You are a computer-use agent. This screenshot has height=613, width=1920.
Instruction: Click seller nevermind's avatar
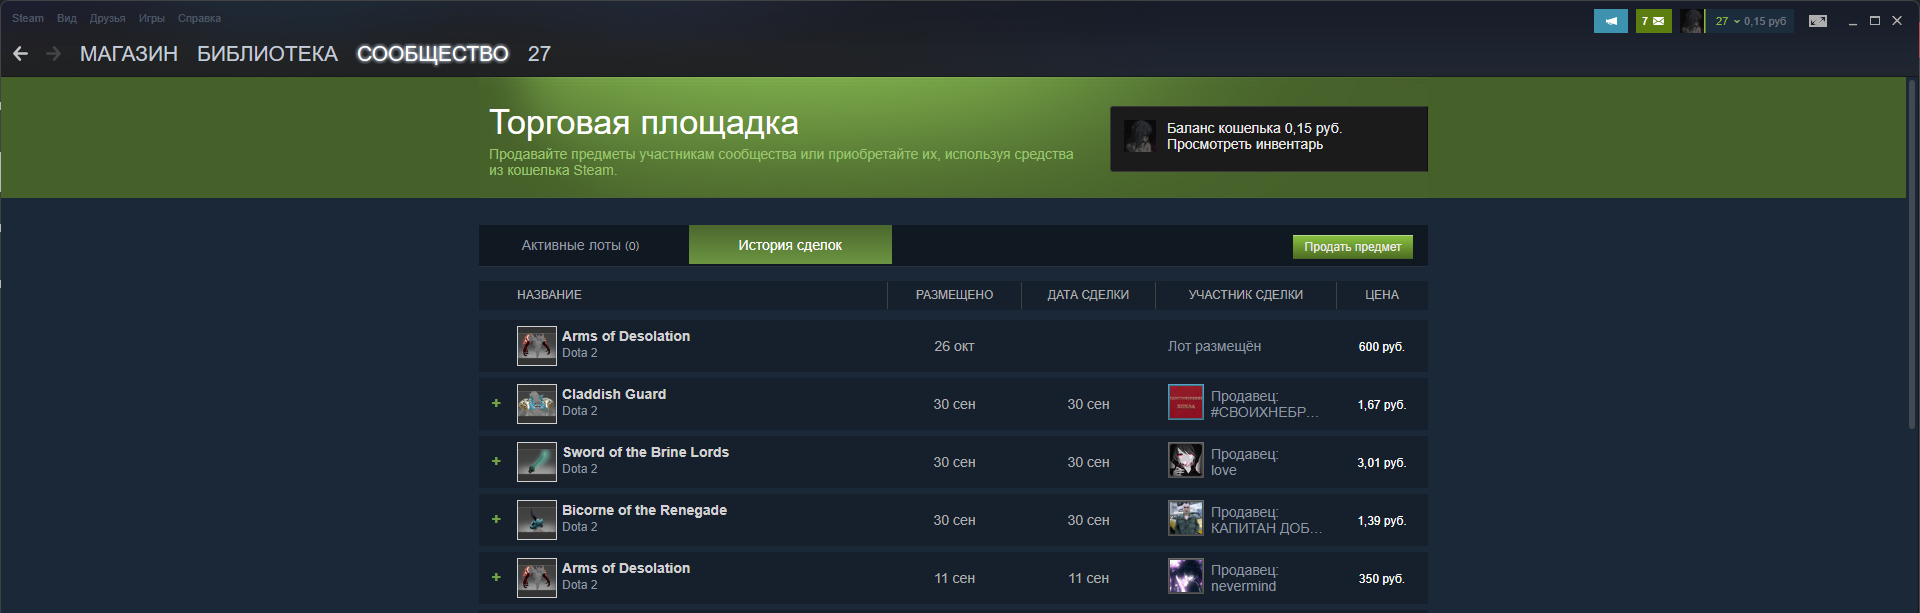(1186, 576)
